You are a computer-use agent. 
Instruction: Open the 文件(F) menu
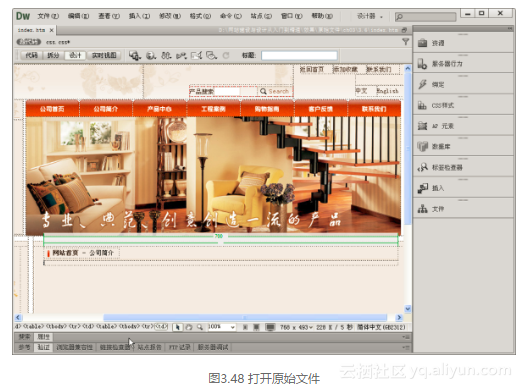(x=48, y=16)
